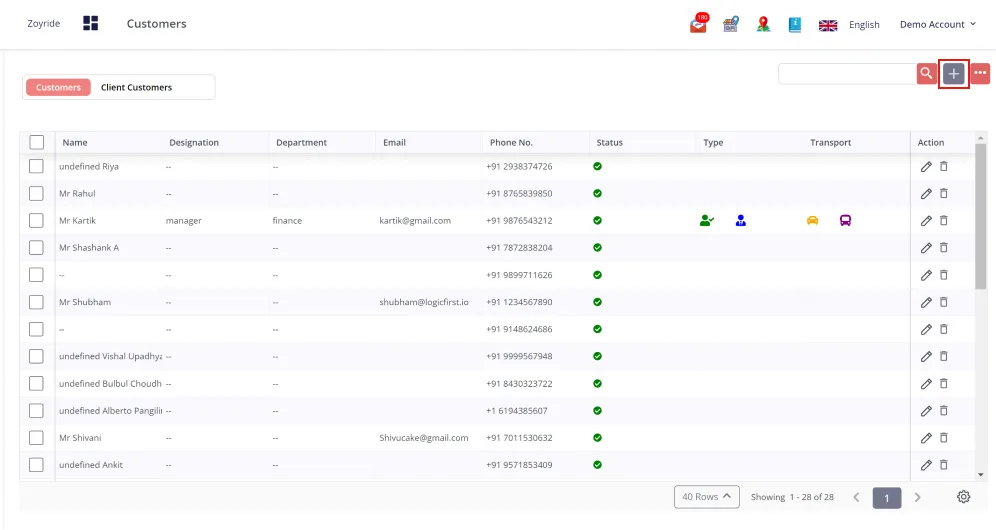Edit the undefined Alberto Pangili row
Image resolution: width=996 pixels, height=530 pixels.
926,411
